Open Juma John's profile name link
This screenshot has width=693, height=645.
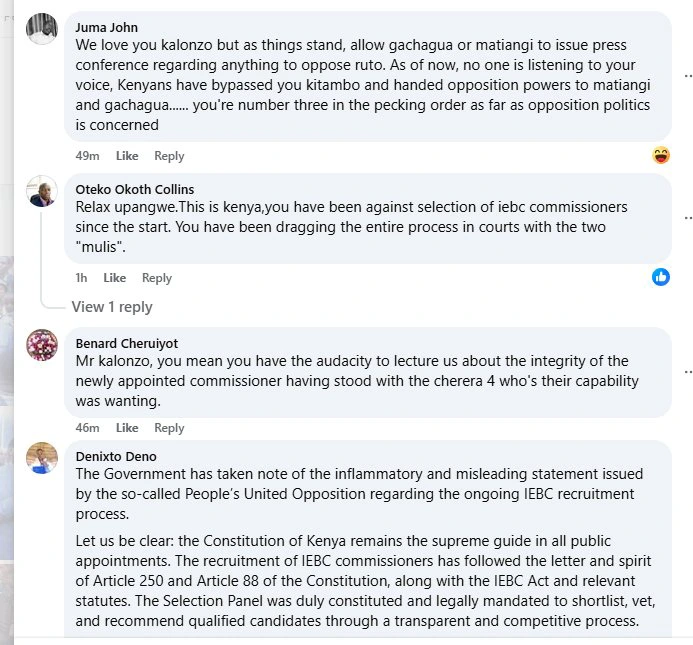(x=107, y=27)
